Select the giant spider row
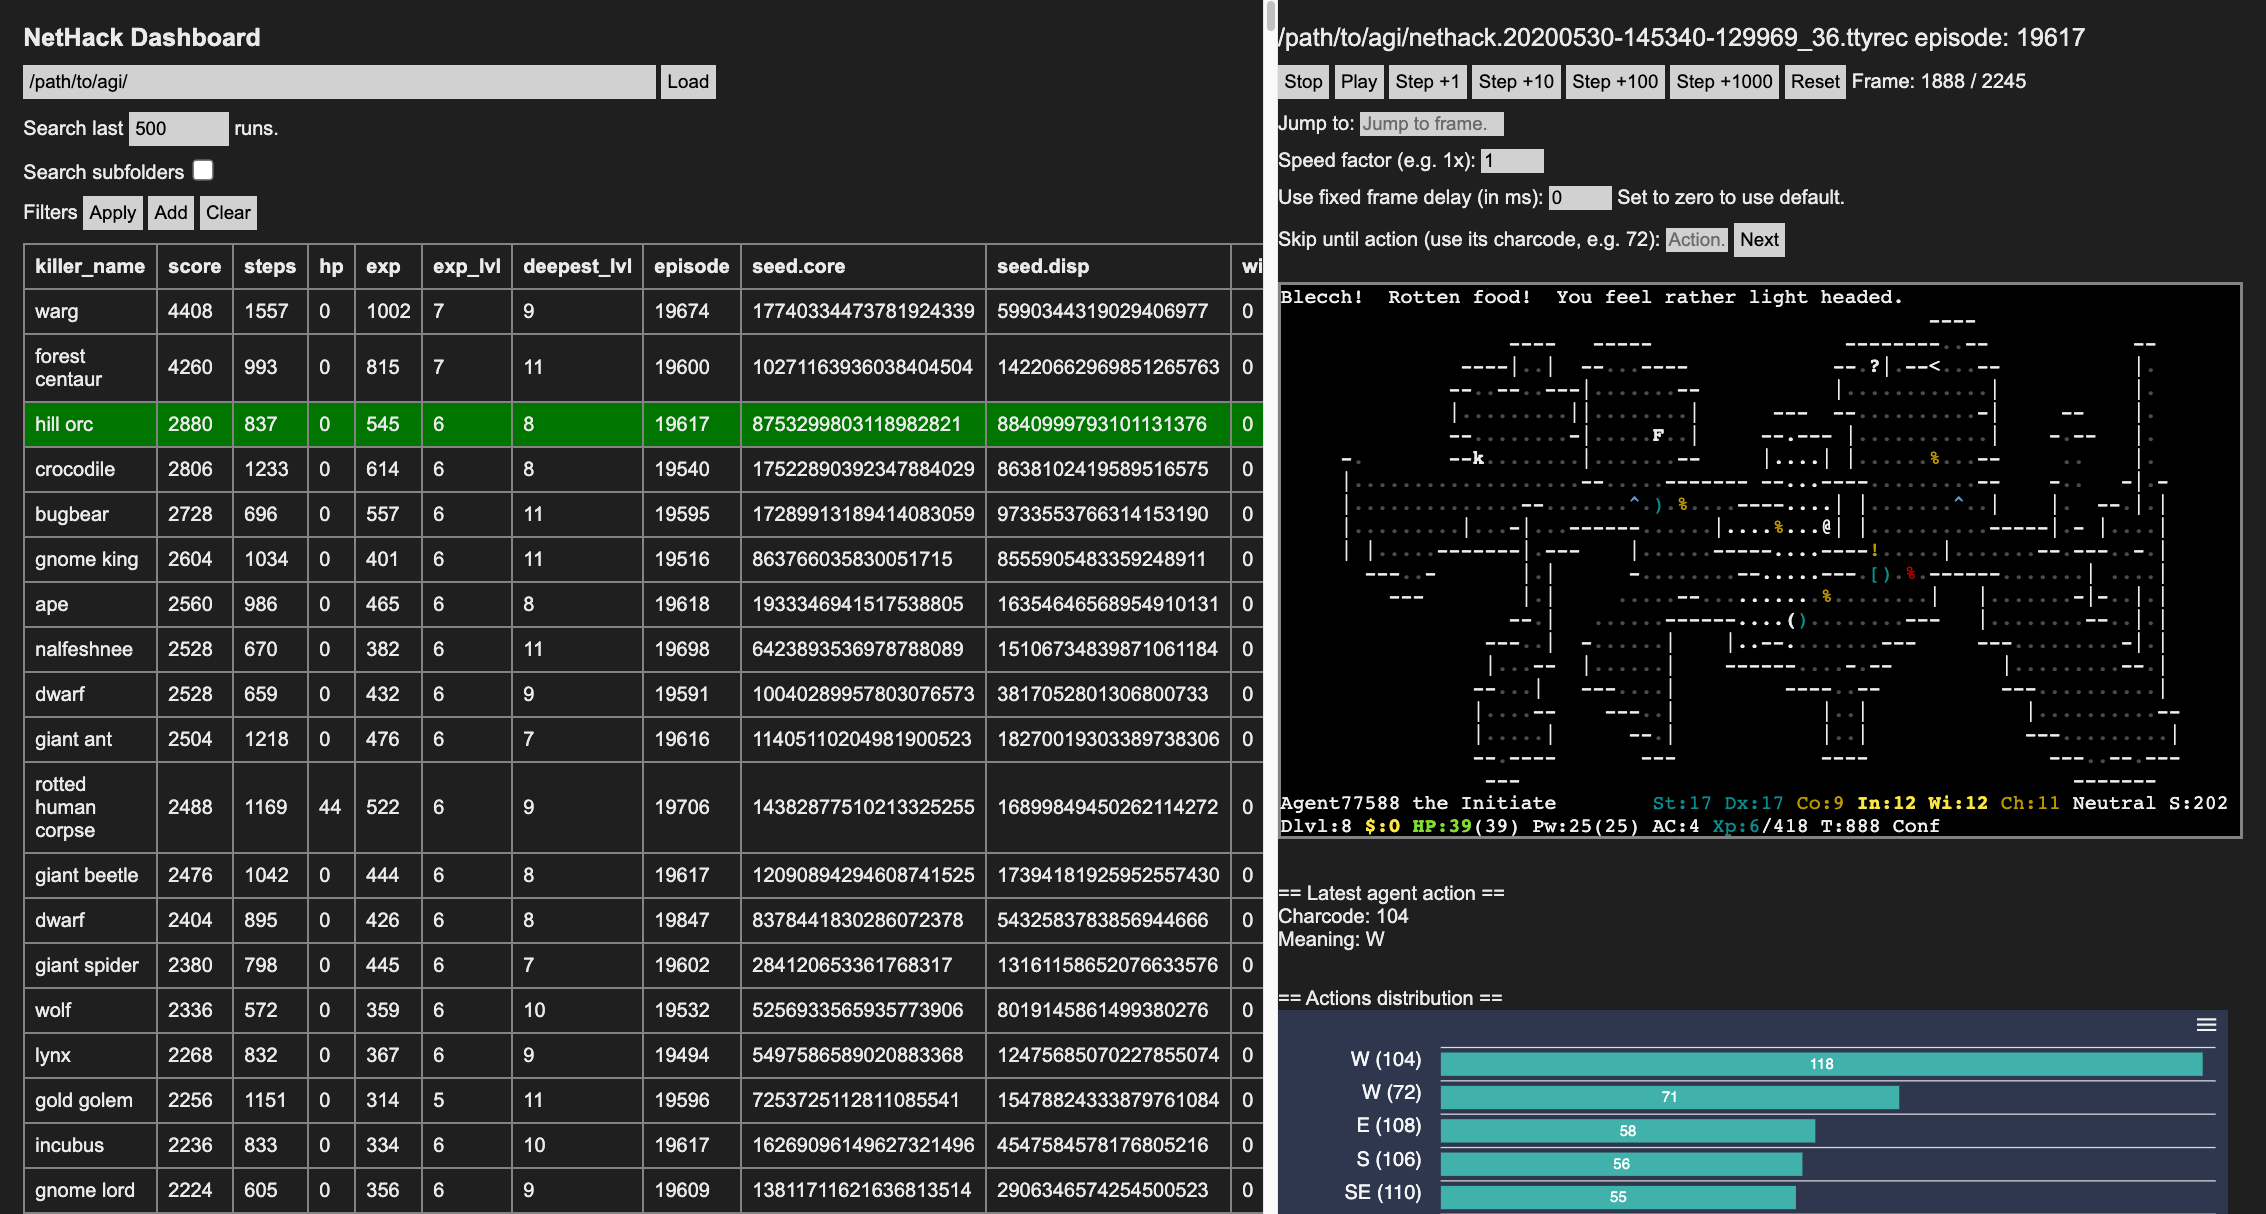This screenshot has height=1214, width=2266. coord(643,965)
